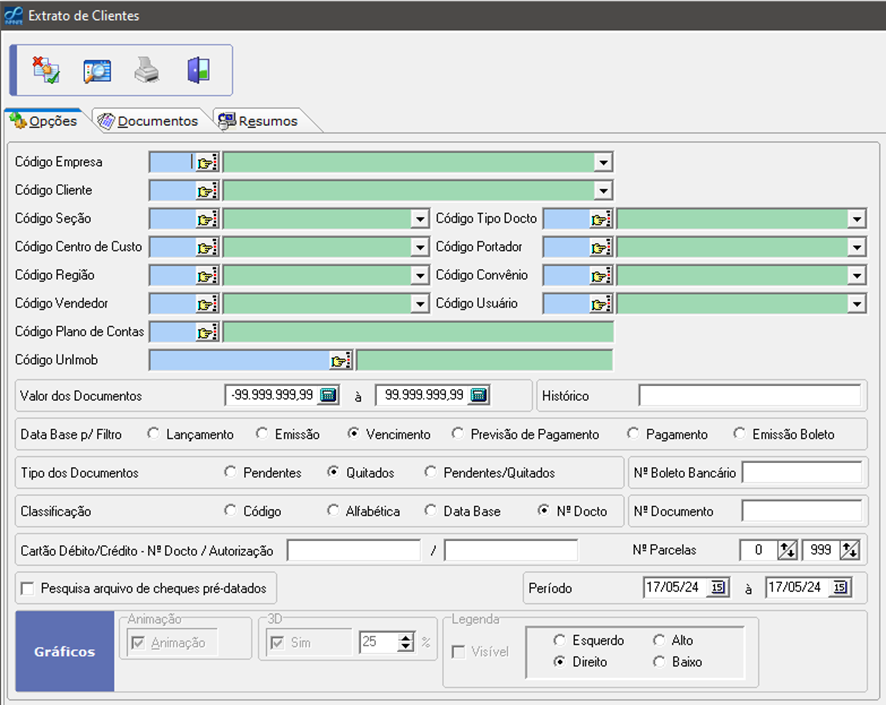
Task: Open lookup icon for Código UnImob
Action: click(x=342, y=360)
